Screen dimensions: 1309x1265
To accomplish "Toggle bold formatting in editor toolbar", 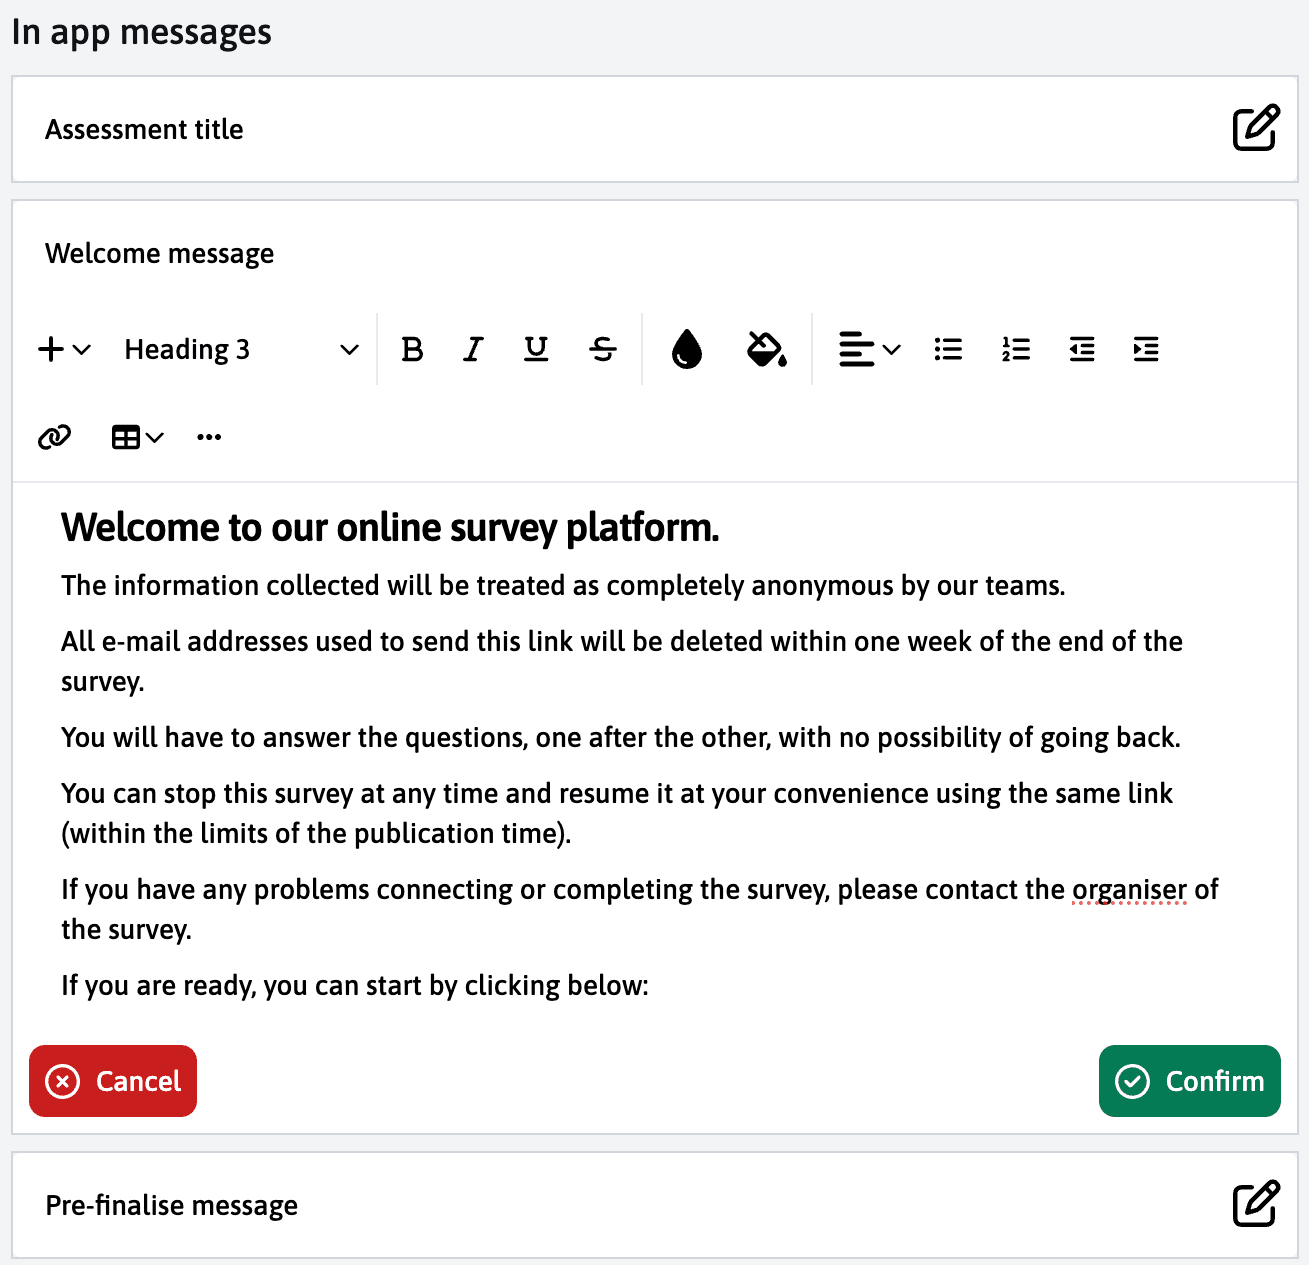I will 412,349.
